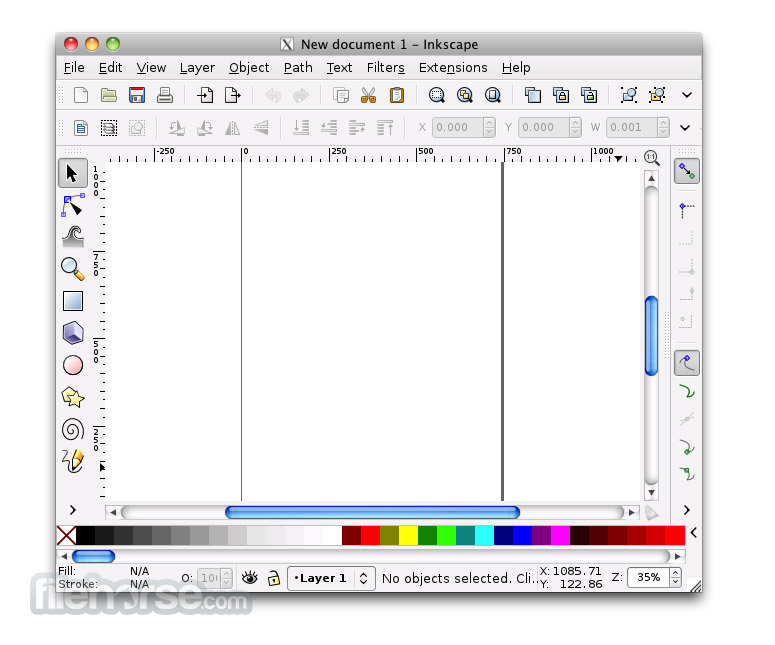Select the Rectangle tool
775x645 pixels.
tap(73, 301)
